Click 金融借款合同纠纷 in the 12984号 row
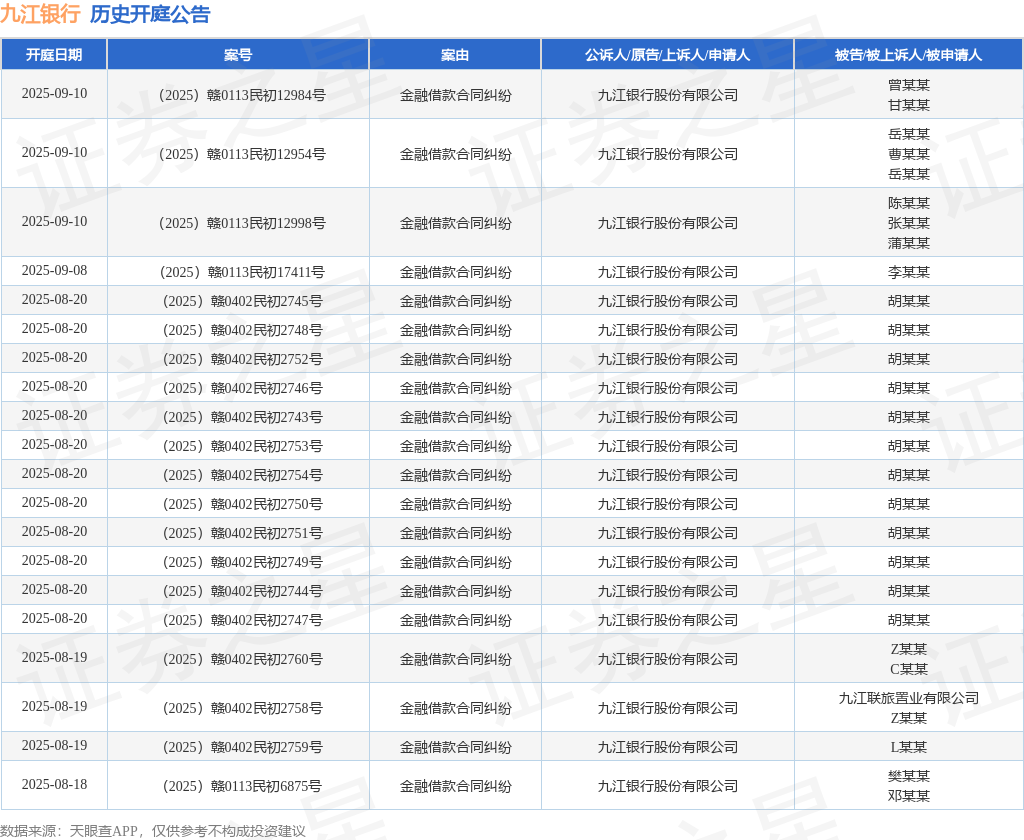This screenshot has width=1024, height=840. 455,95
